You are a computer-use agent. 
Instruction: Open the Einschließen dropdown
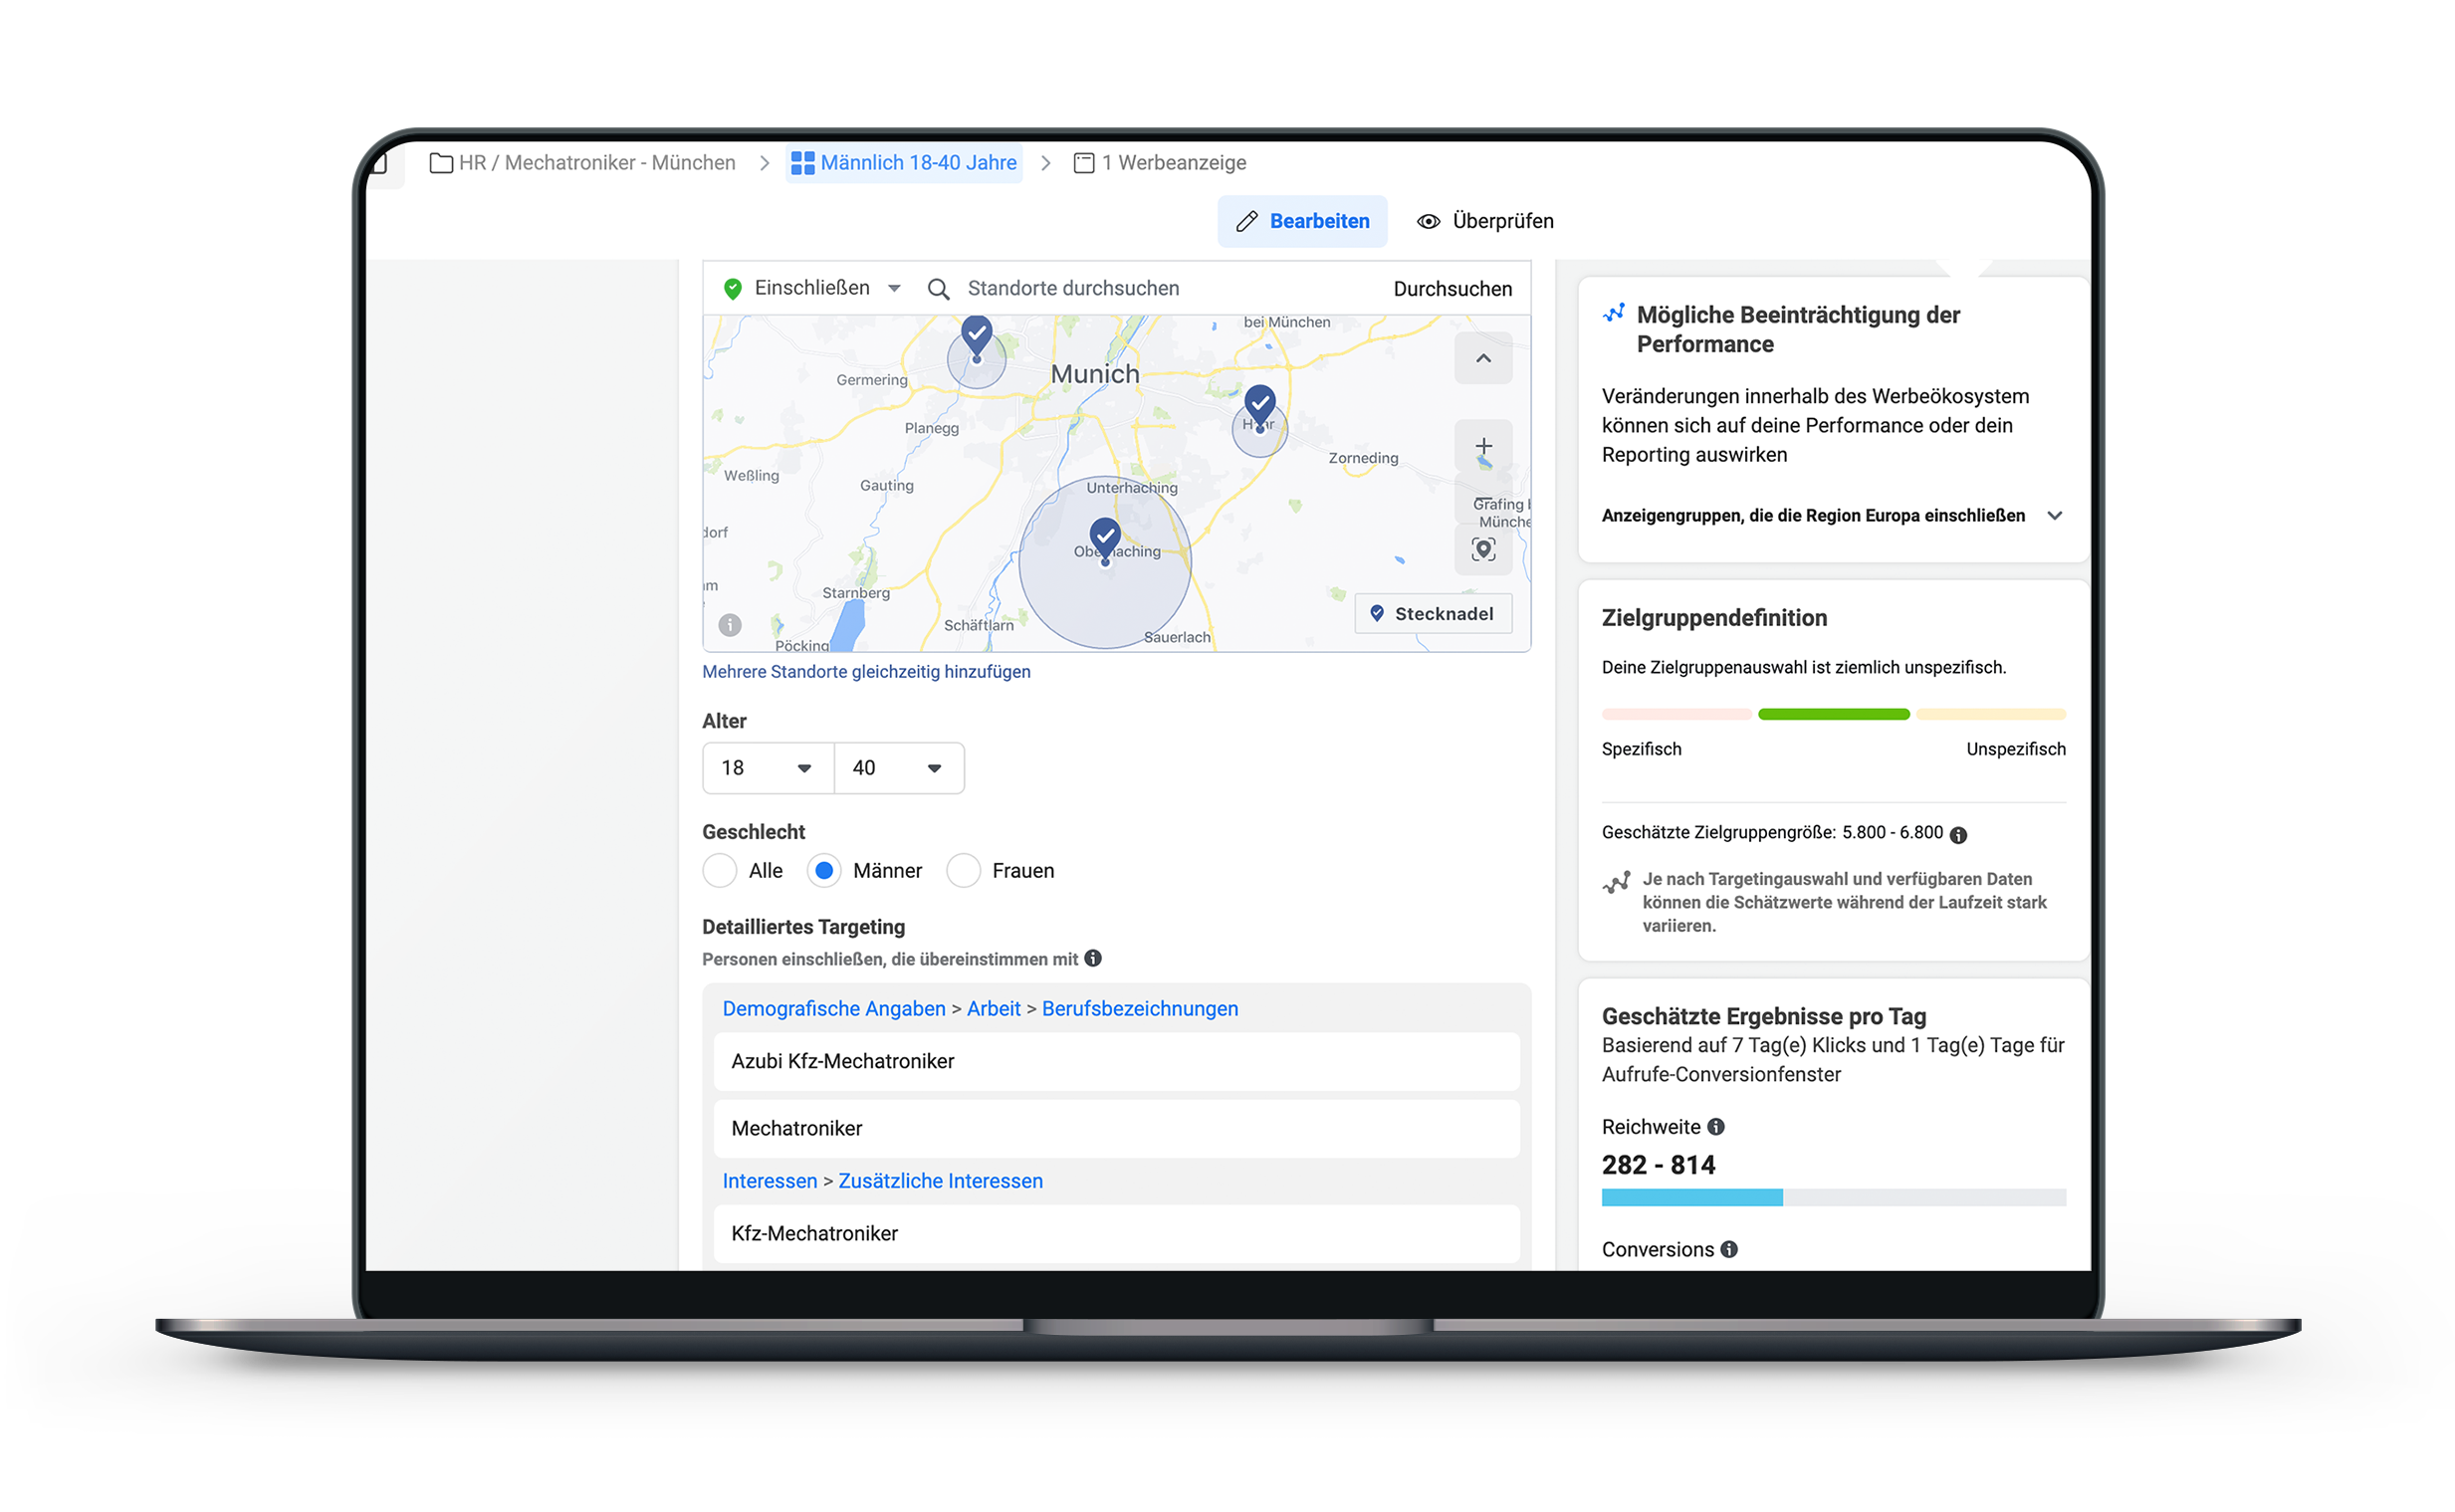(x=811, y=288)
